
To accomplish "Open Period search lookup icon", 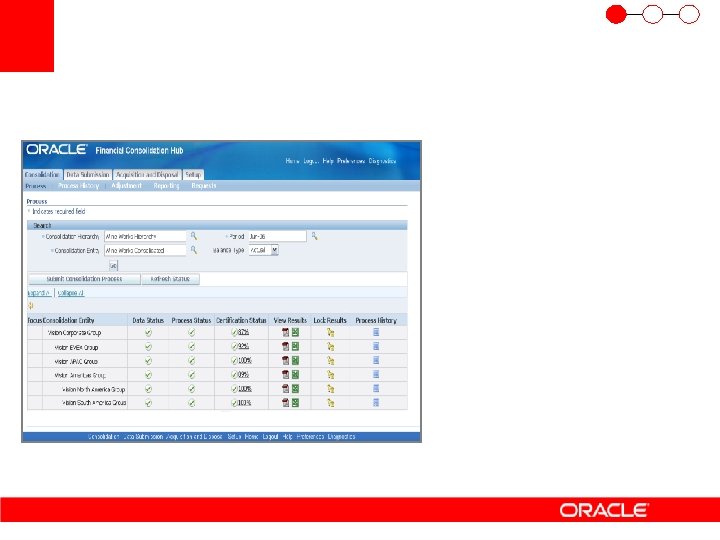I will click(315, 236).
